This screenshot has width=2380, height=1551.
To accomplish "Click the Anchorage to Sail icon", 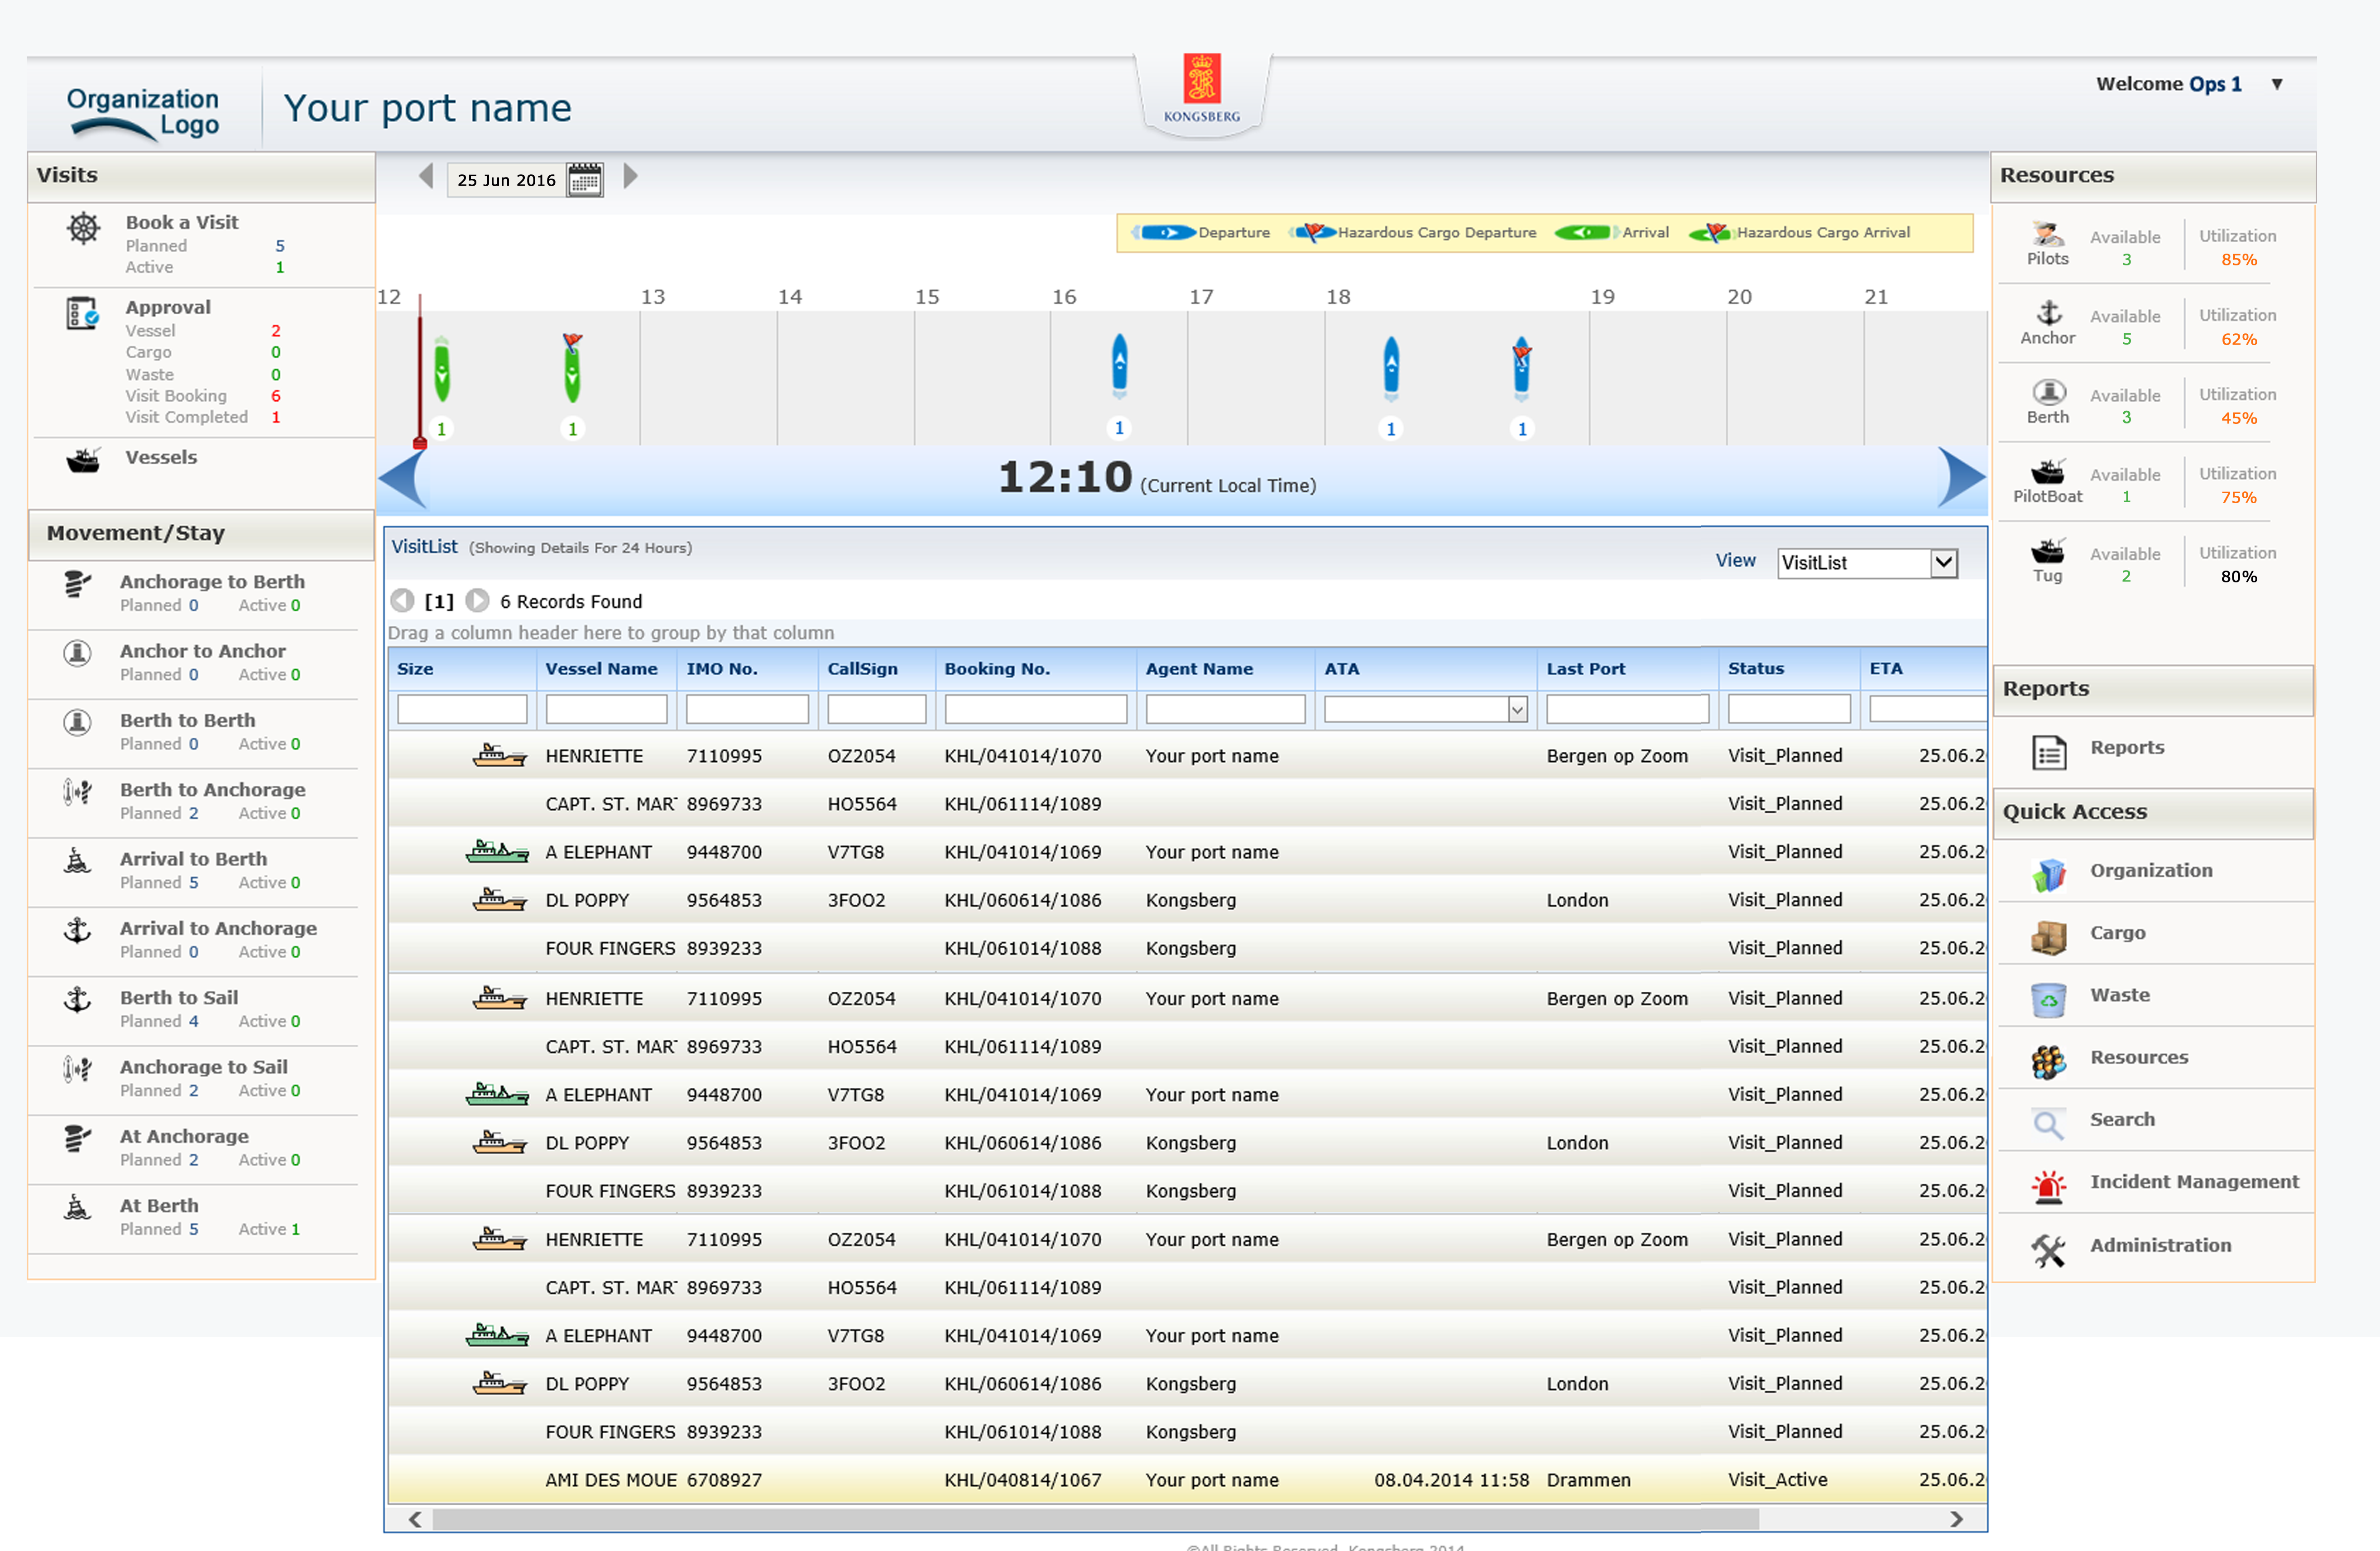I will tap(77, 1069).
